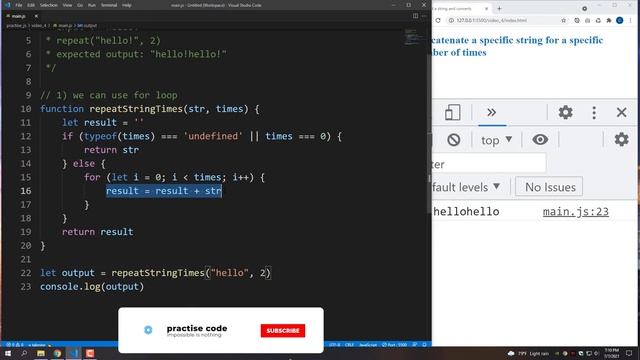The height and width of the screenshot is (360, 640).
Task: Click line number 22 in the gutter
Action: (26, 273)
